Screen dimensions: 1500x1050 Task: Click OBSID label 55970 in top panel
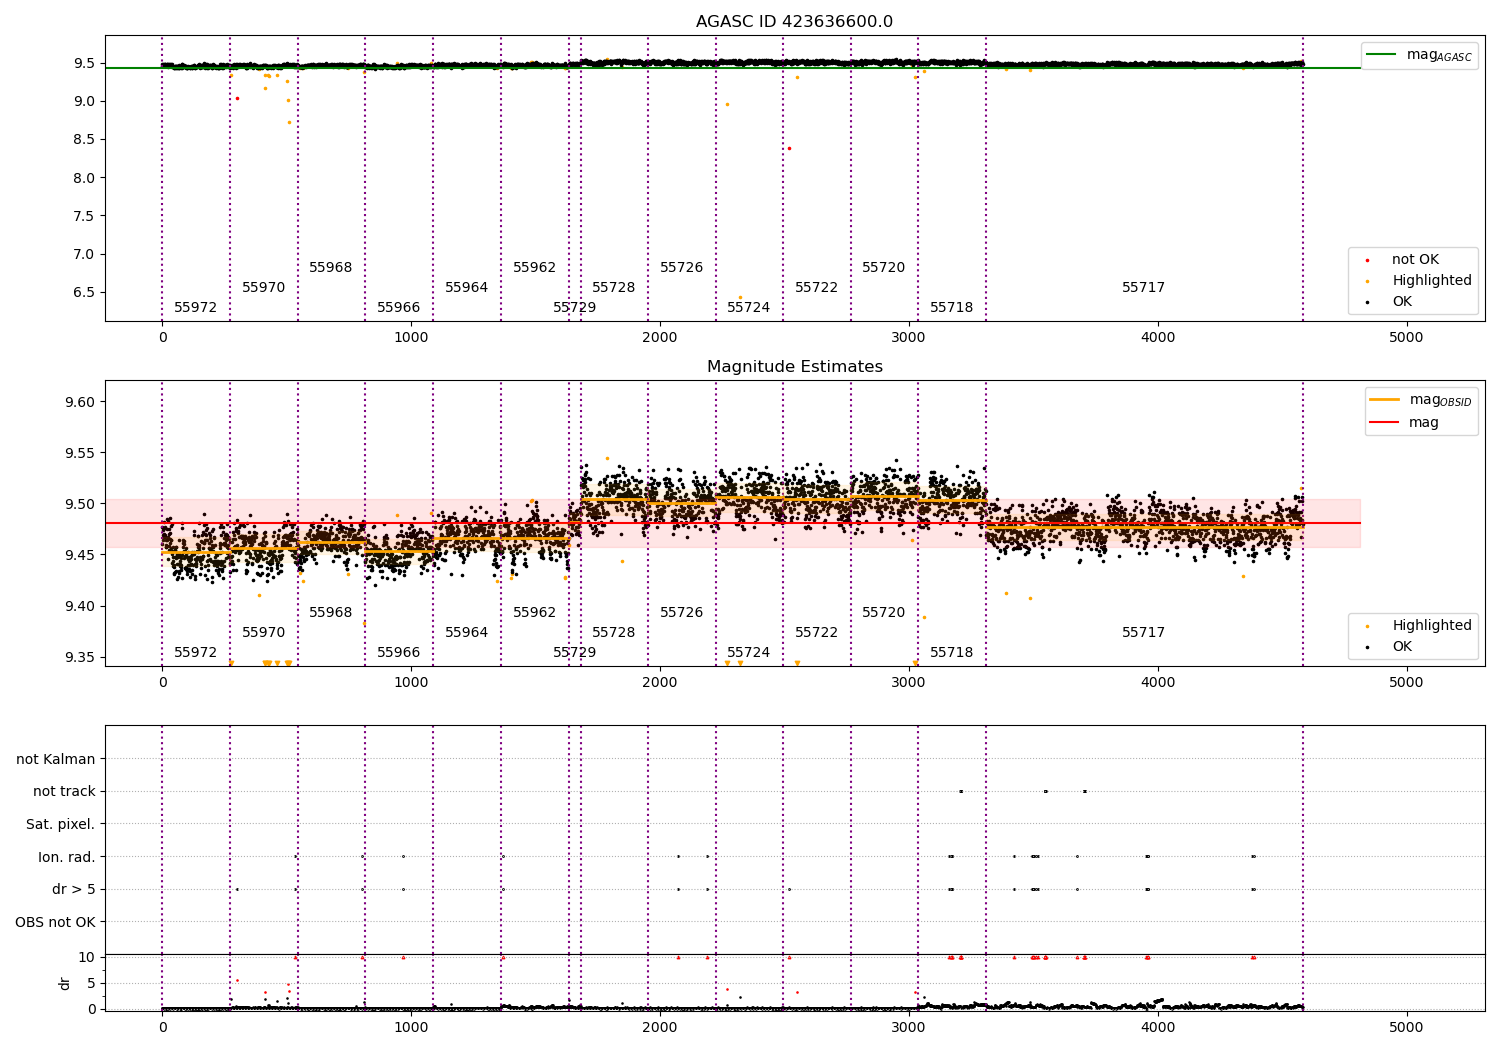[264, 288]
